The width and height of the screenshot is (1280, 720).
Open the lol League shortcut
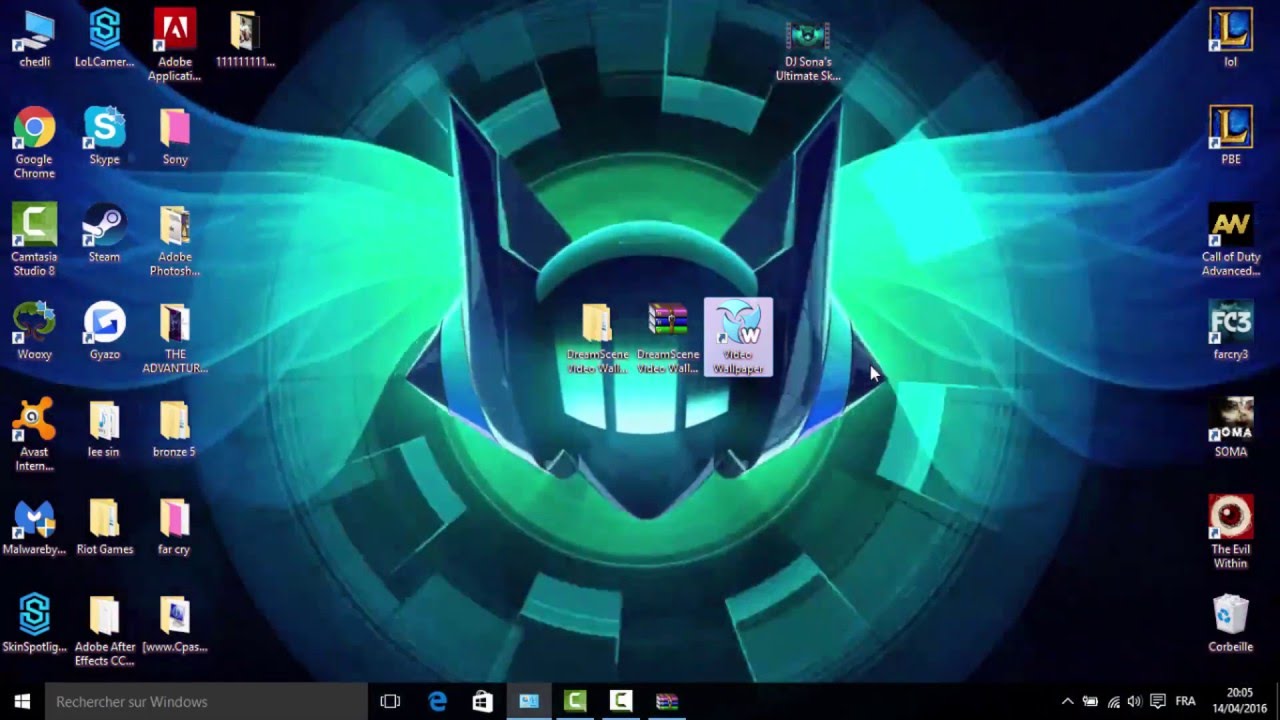1231,39
